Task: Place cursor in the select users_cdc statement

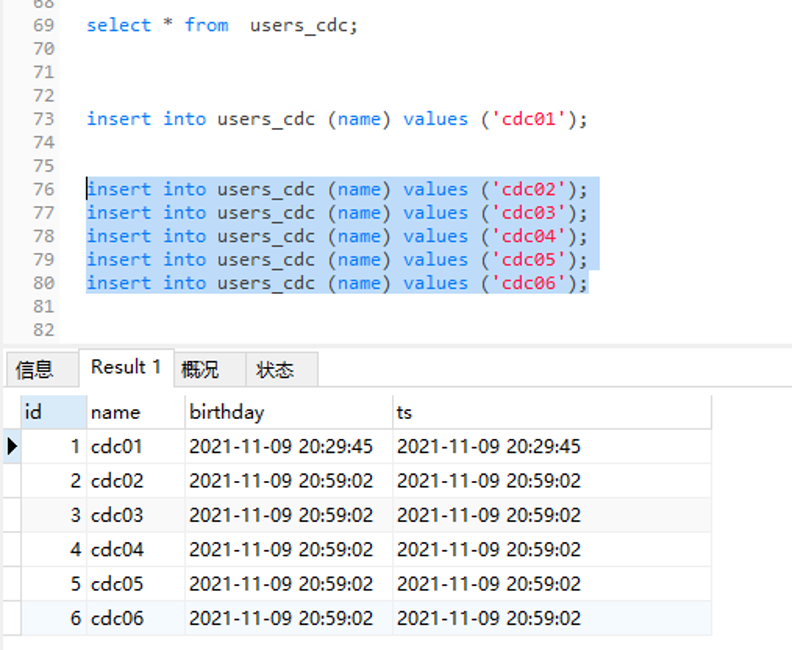Action: [x=222, y=25]
